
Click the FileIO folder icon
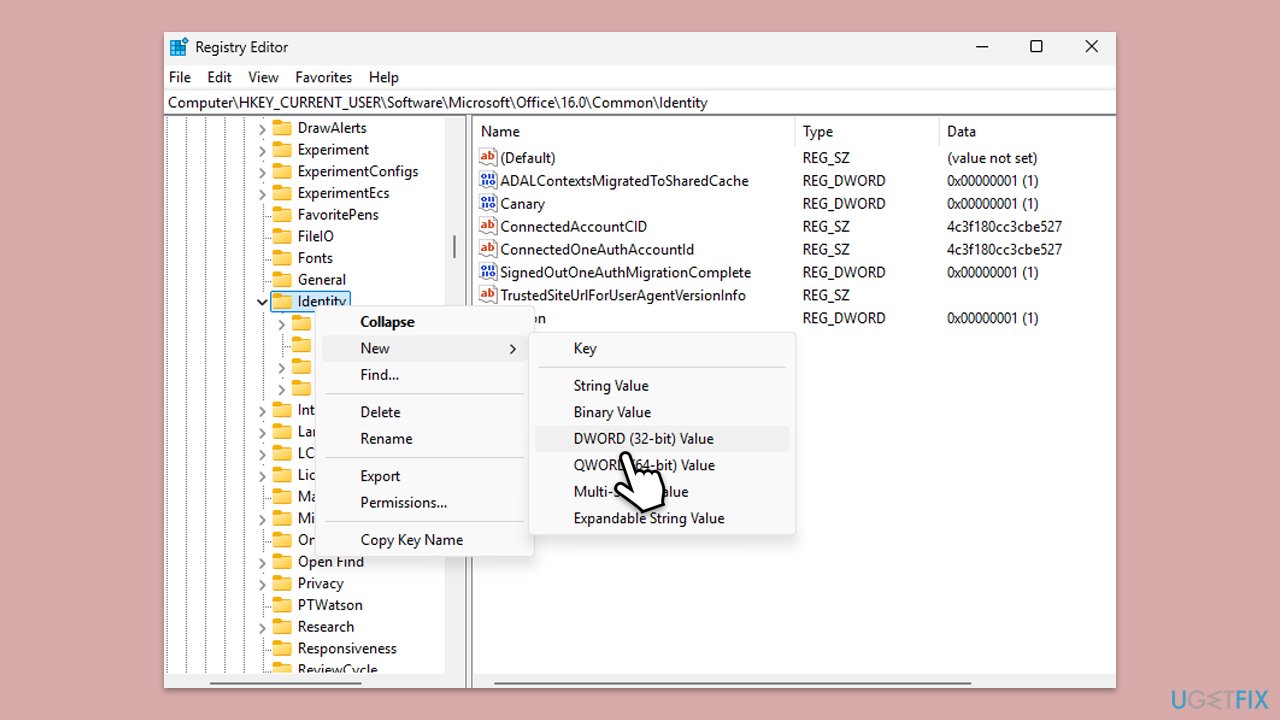tap(282, 236)
